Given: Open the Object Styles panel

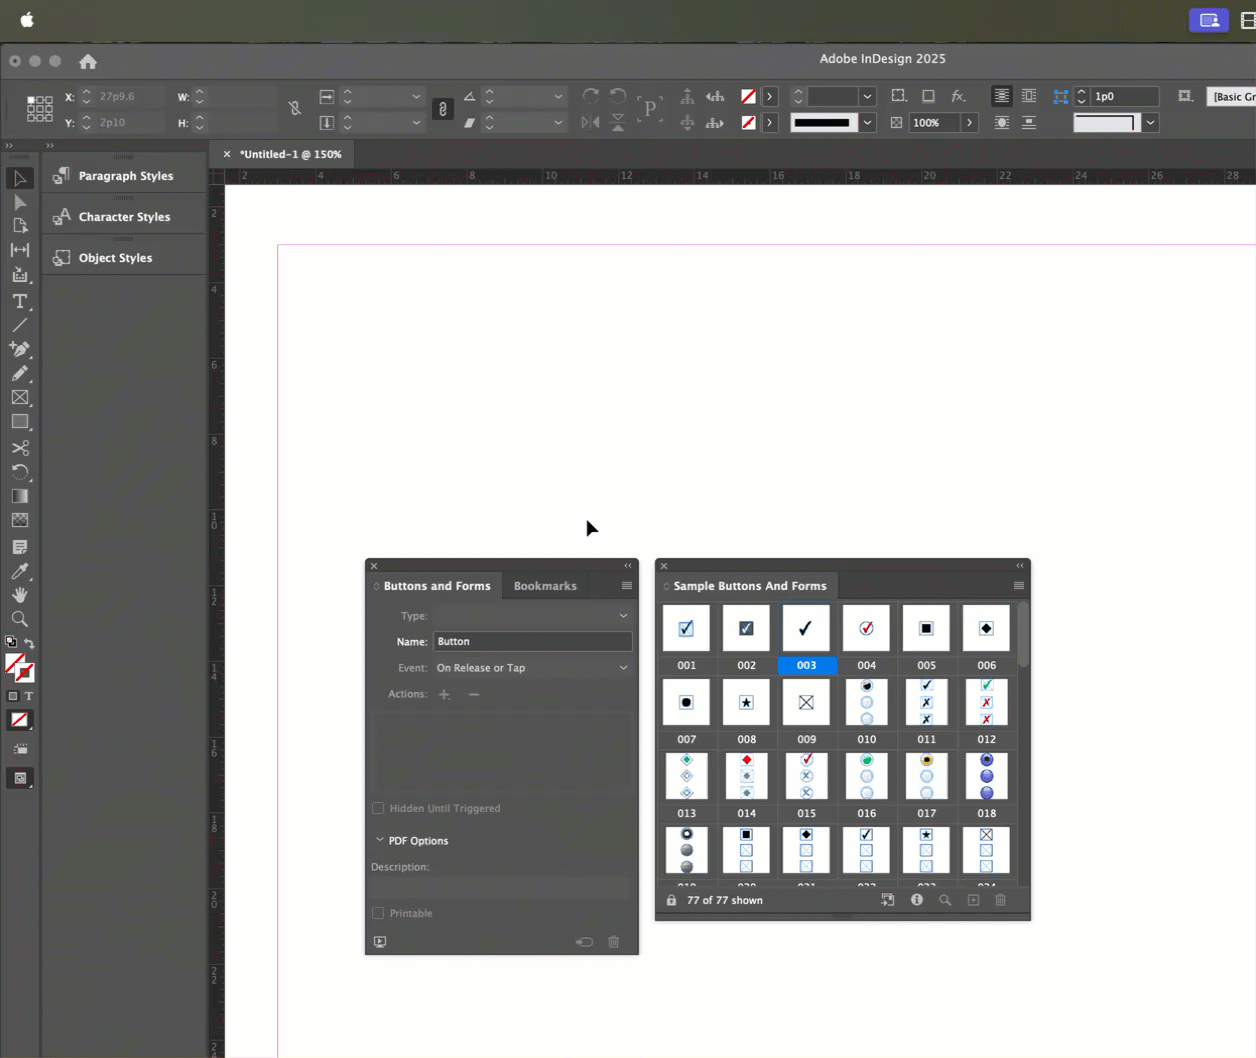Looking at the screenshot, I should point(125,258).
